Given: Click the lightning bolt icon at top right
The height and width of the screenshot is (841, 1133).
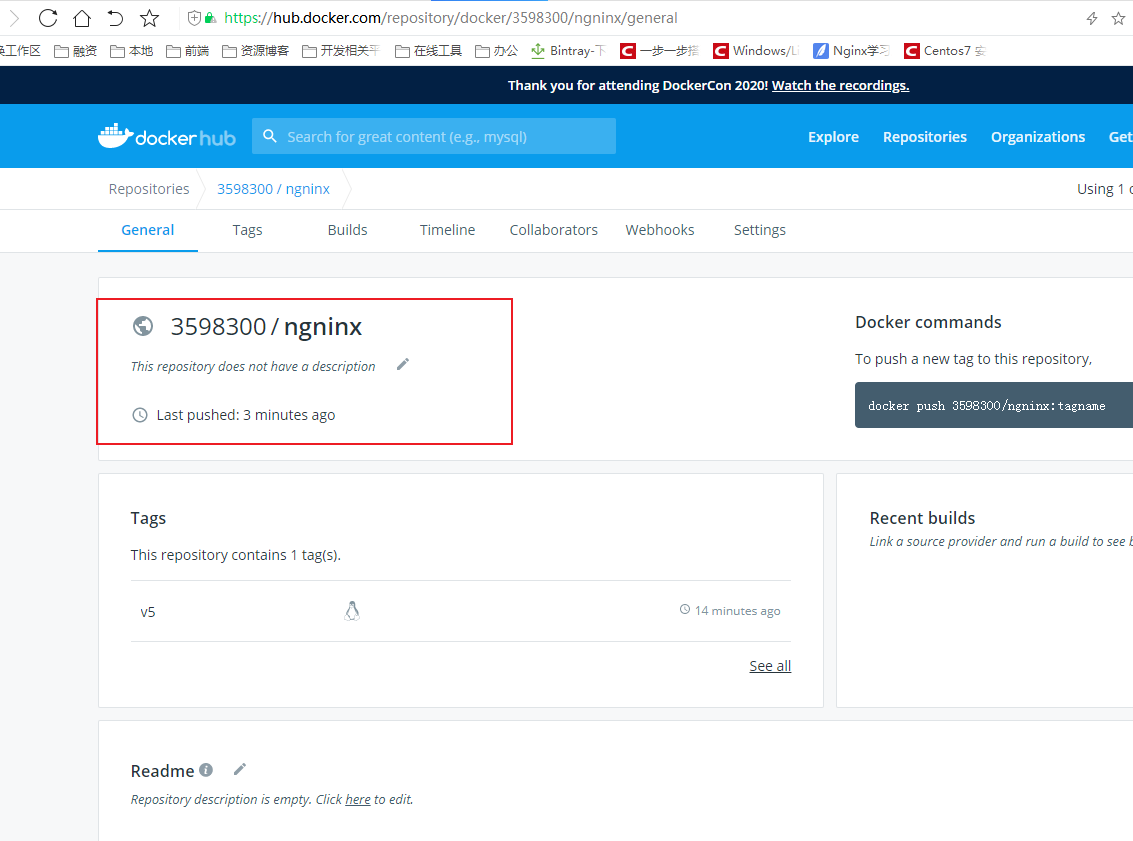Looking at the screenshot, I should pyautogui.click(x=1092, y=19).
